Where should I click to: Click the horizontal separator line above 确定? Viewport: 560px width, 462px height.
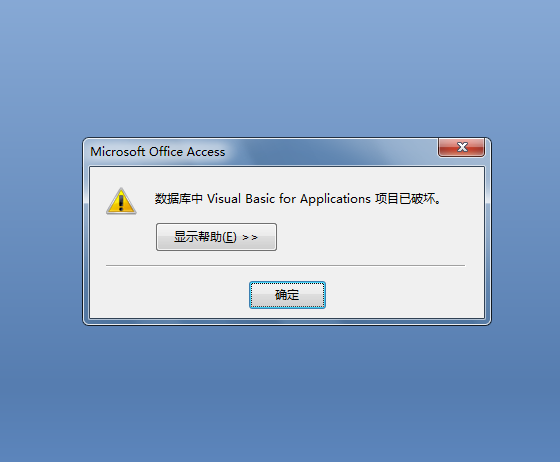[x=285, y=266]
